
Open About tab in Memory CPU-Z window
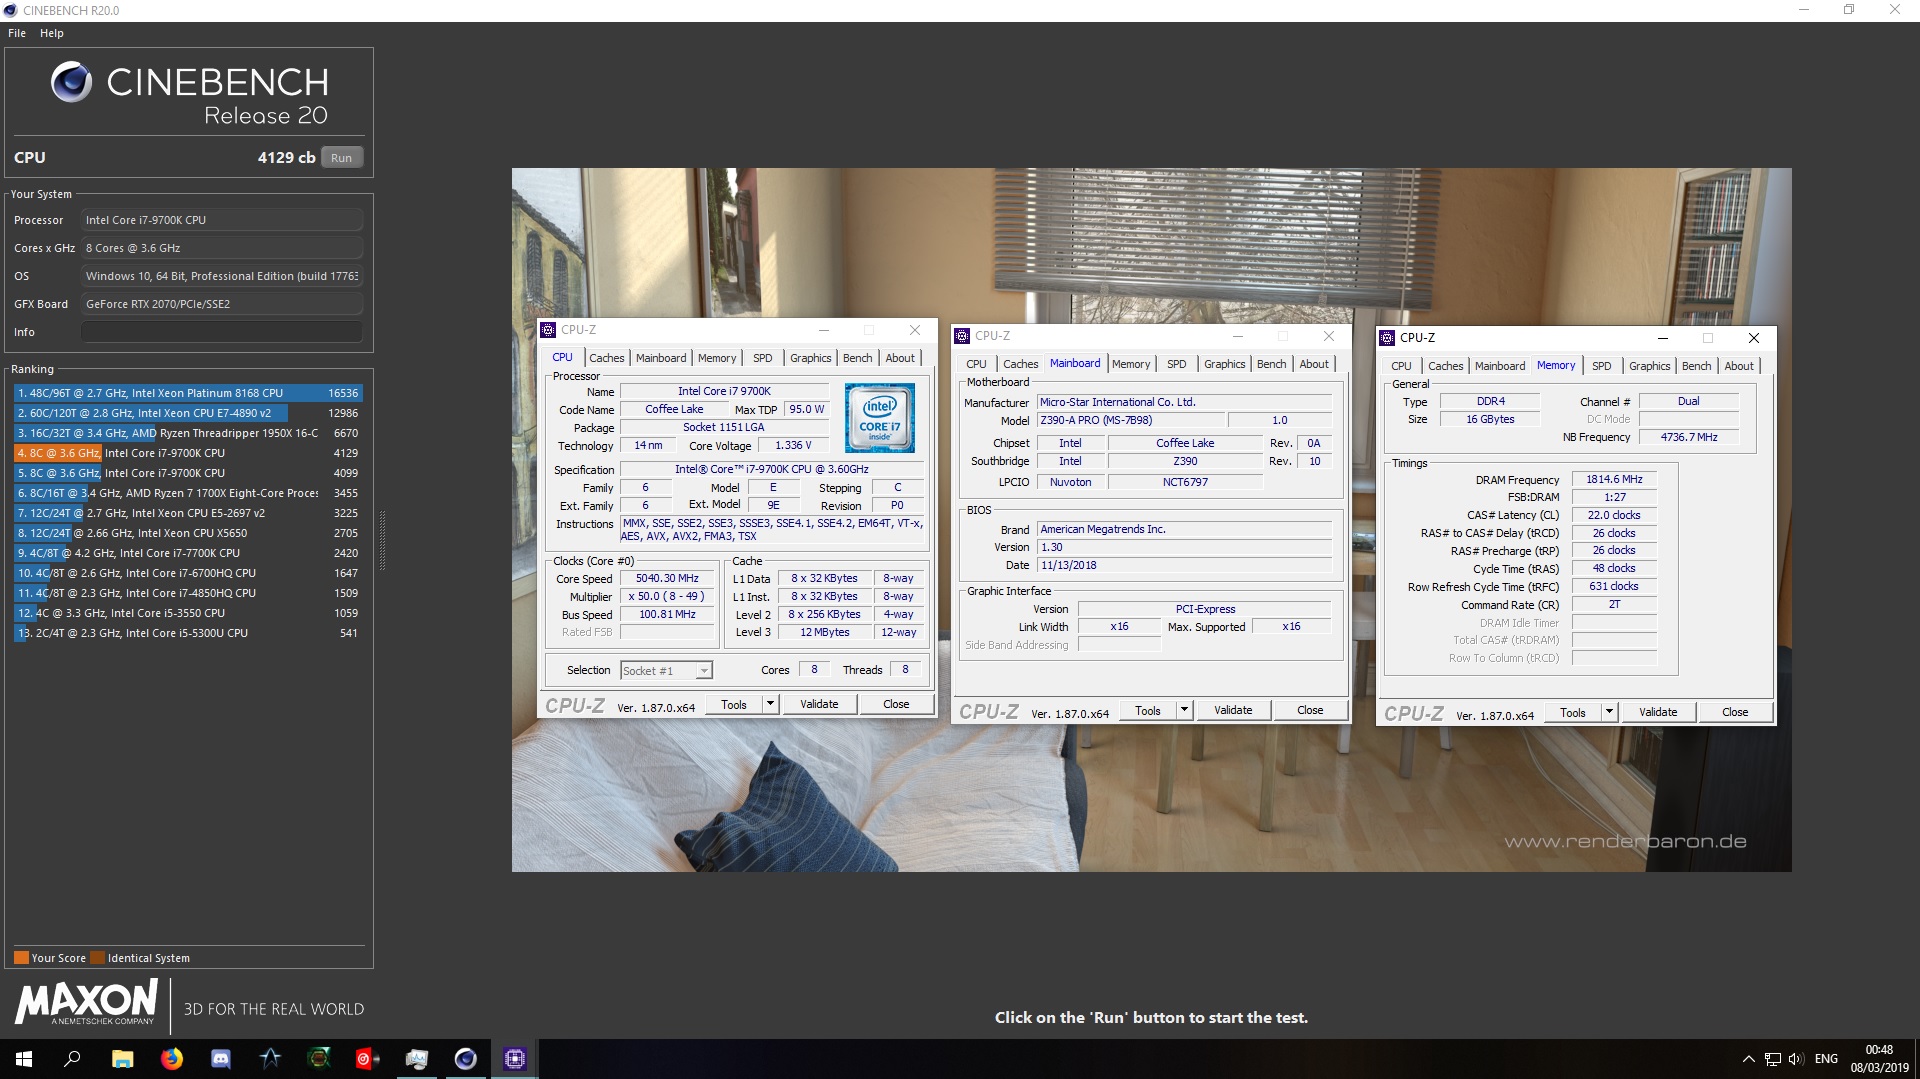pyautogui.click(x=1739, y=366)
